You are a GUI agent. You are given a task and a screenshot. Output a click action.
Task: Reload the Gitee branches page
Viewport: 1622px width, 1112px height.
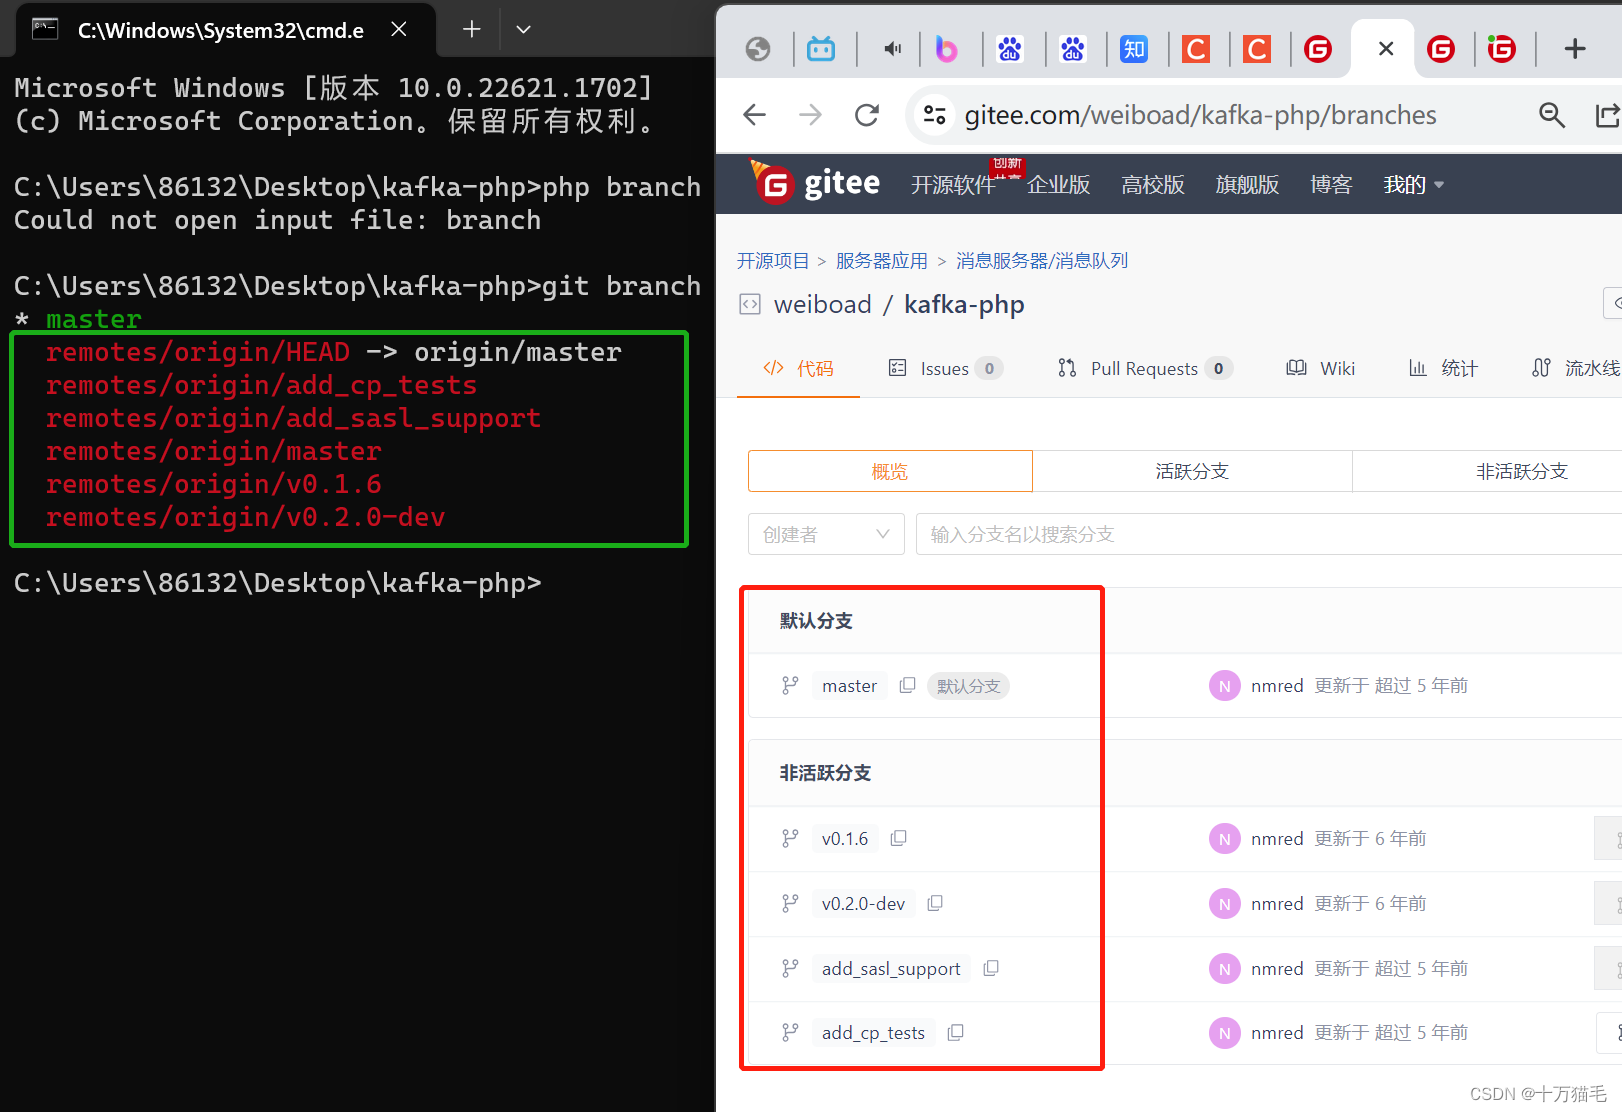click(x=867, y=115)
